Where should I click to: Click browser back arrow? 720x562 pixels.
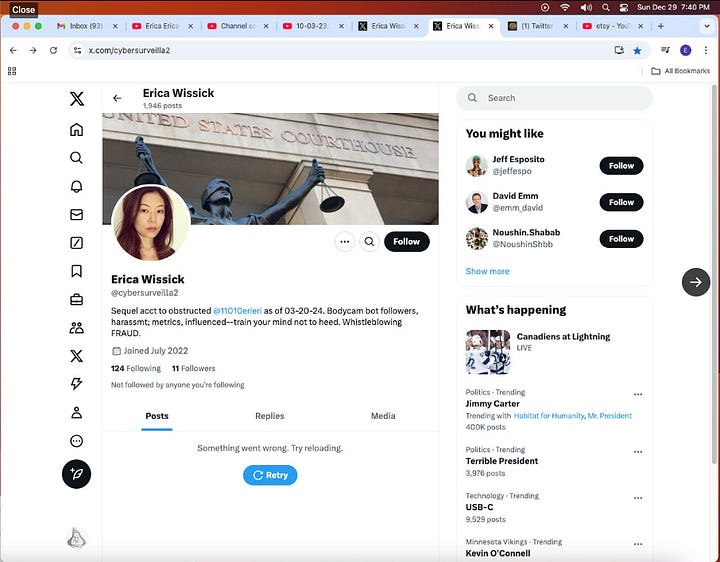(13, 51)
